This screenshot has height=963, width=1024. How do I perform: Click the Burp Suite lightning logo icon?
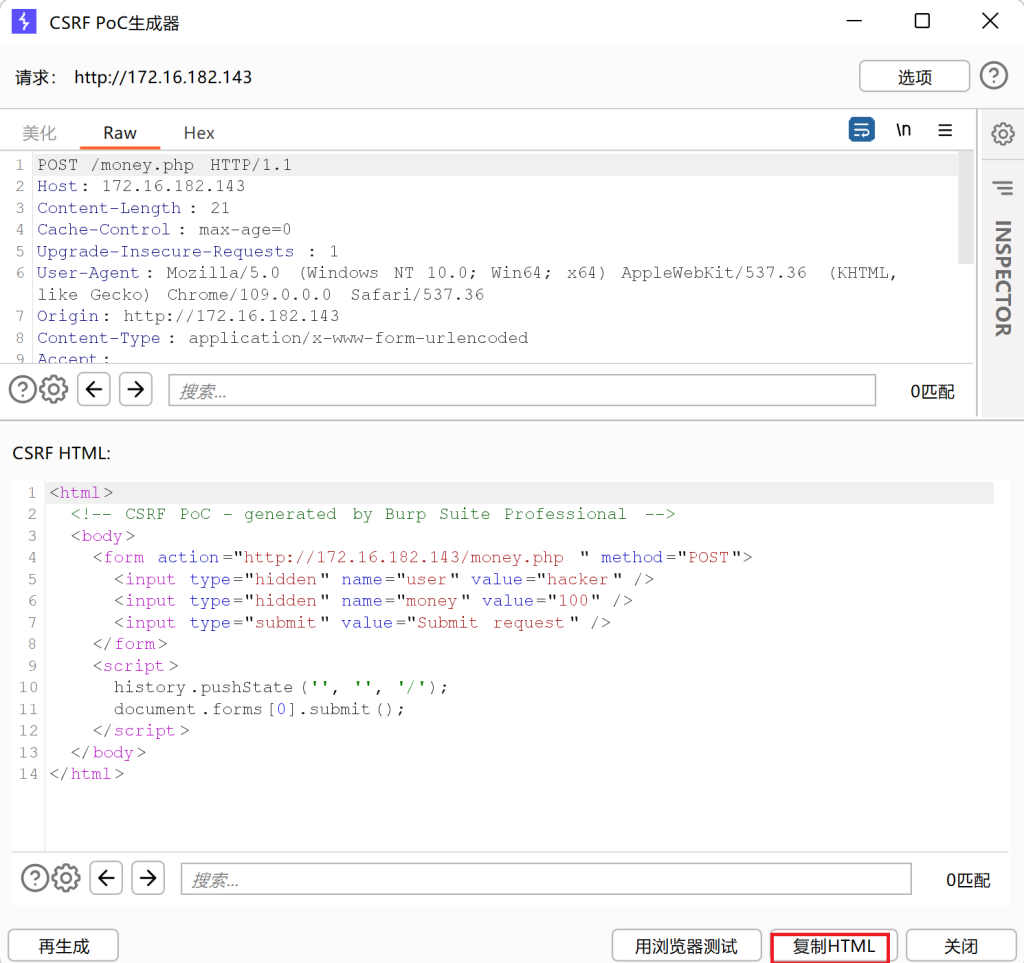pos(24,22)
